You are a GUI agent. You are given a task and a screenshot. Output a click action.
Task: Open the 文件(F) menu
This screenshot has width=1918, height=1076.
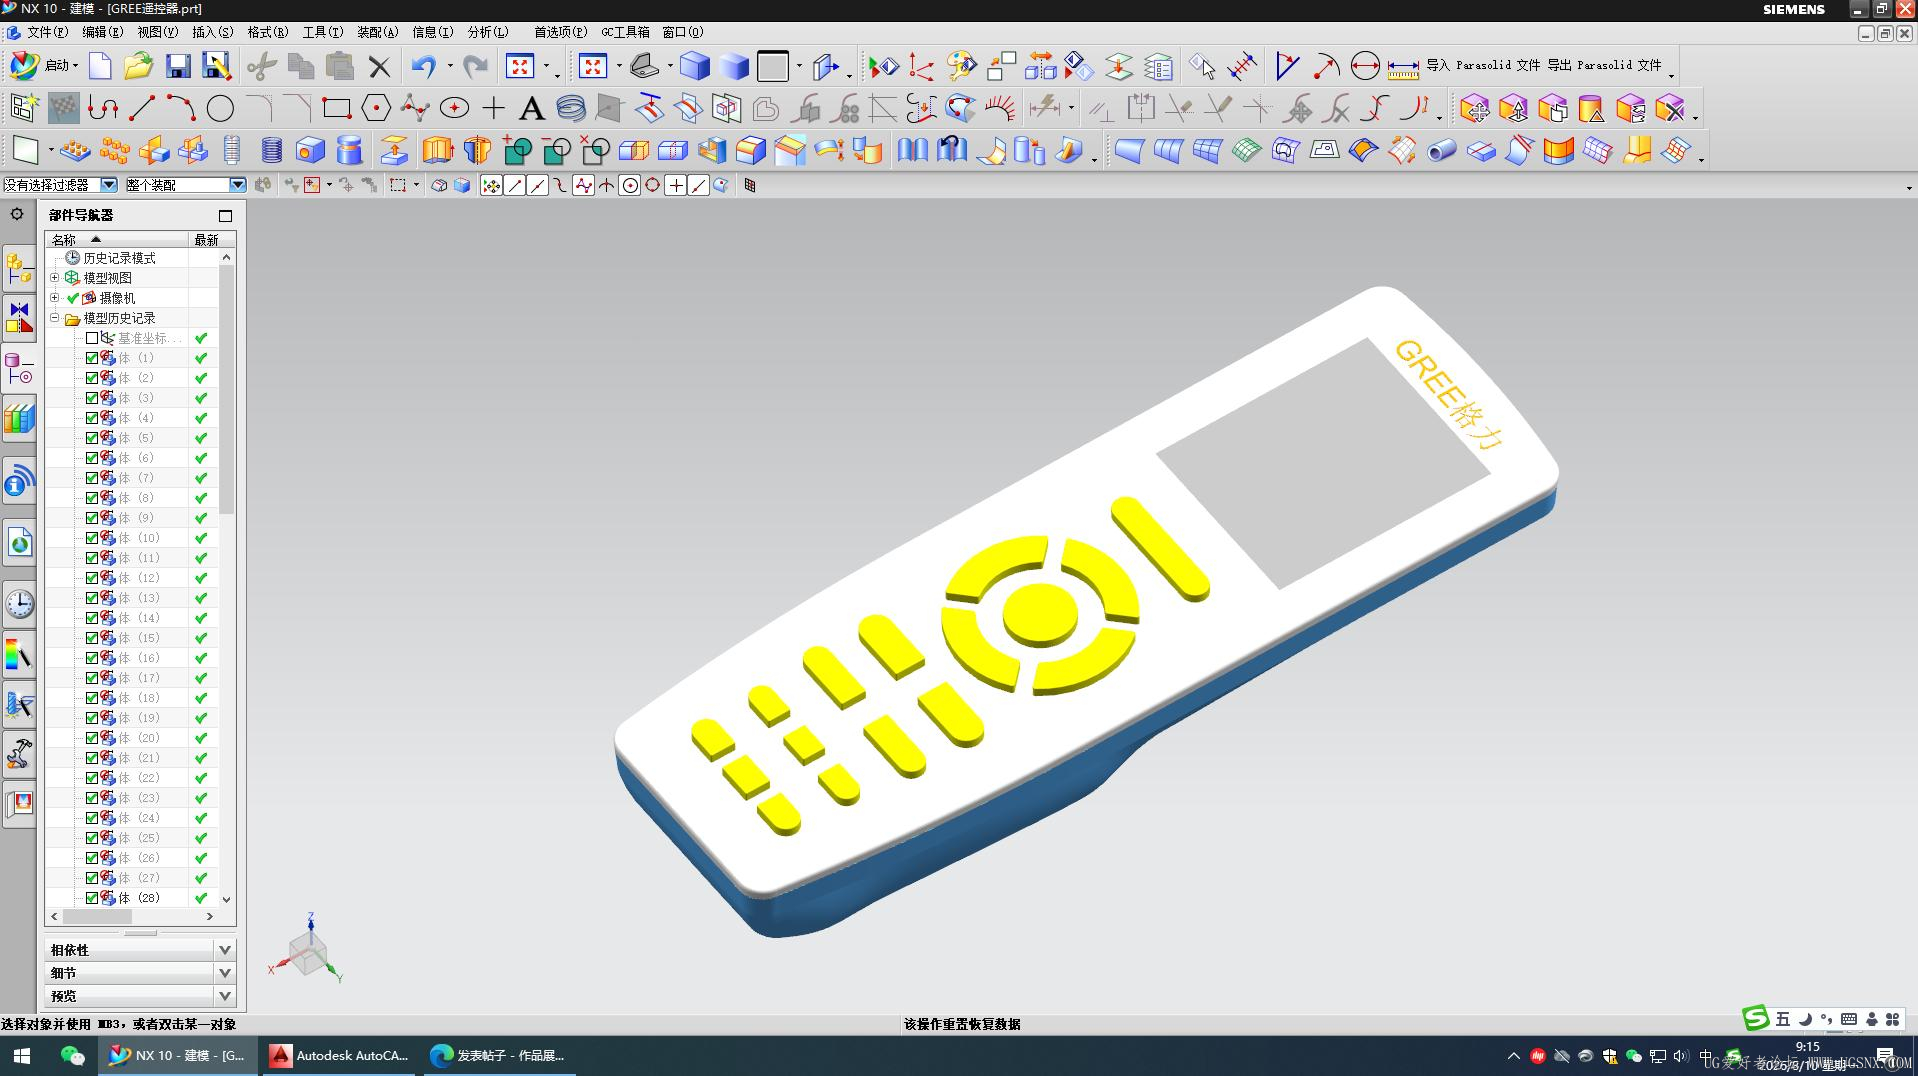(47, 32)
